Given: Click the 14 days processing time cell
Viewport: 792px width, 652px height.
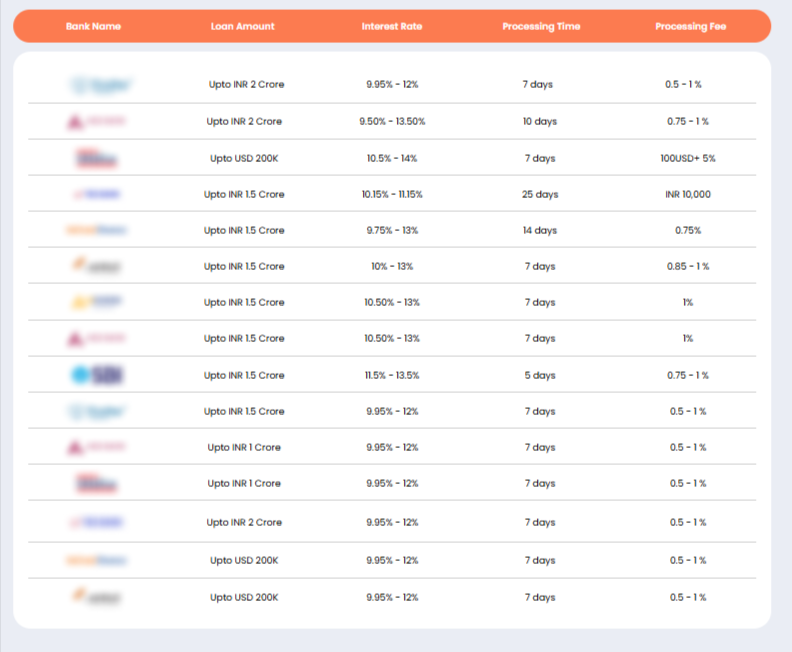Looking at the screenshot, I should (539, 230).
